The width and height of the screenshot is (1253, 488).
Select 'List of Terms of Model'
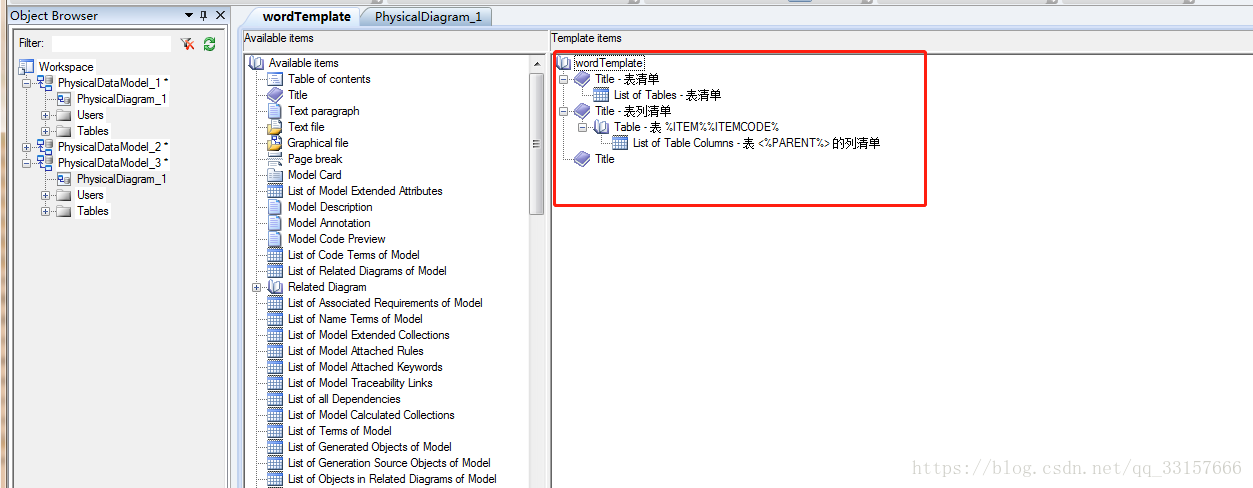click(x=340, y=431)
